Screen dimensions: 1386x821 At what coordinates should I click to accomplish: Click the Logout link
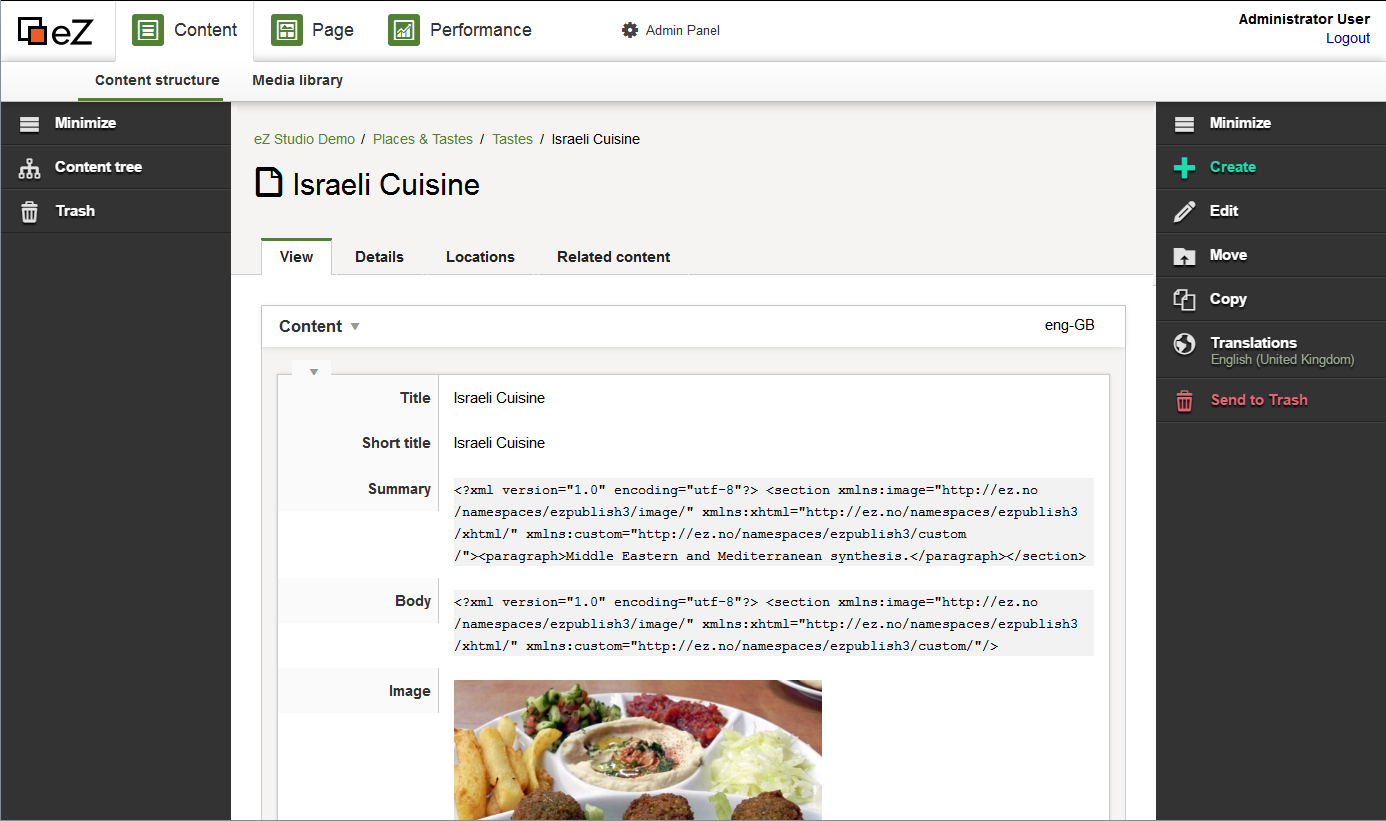pos(1348,38)
